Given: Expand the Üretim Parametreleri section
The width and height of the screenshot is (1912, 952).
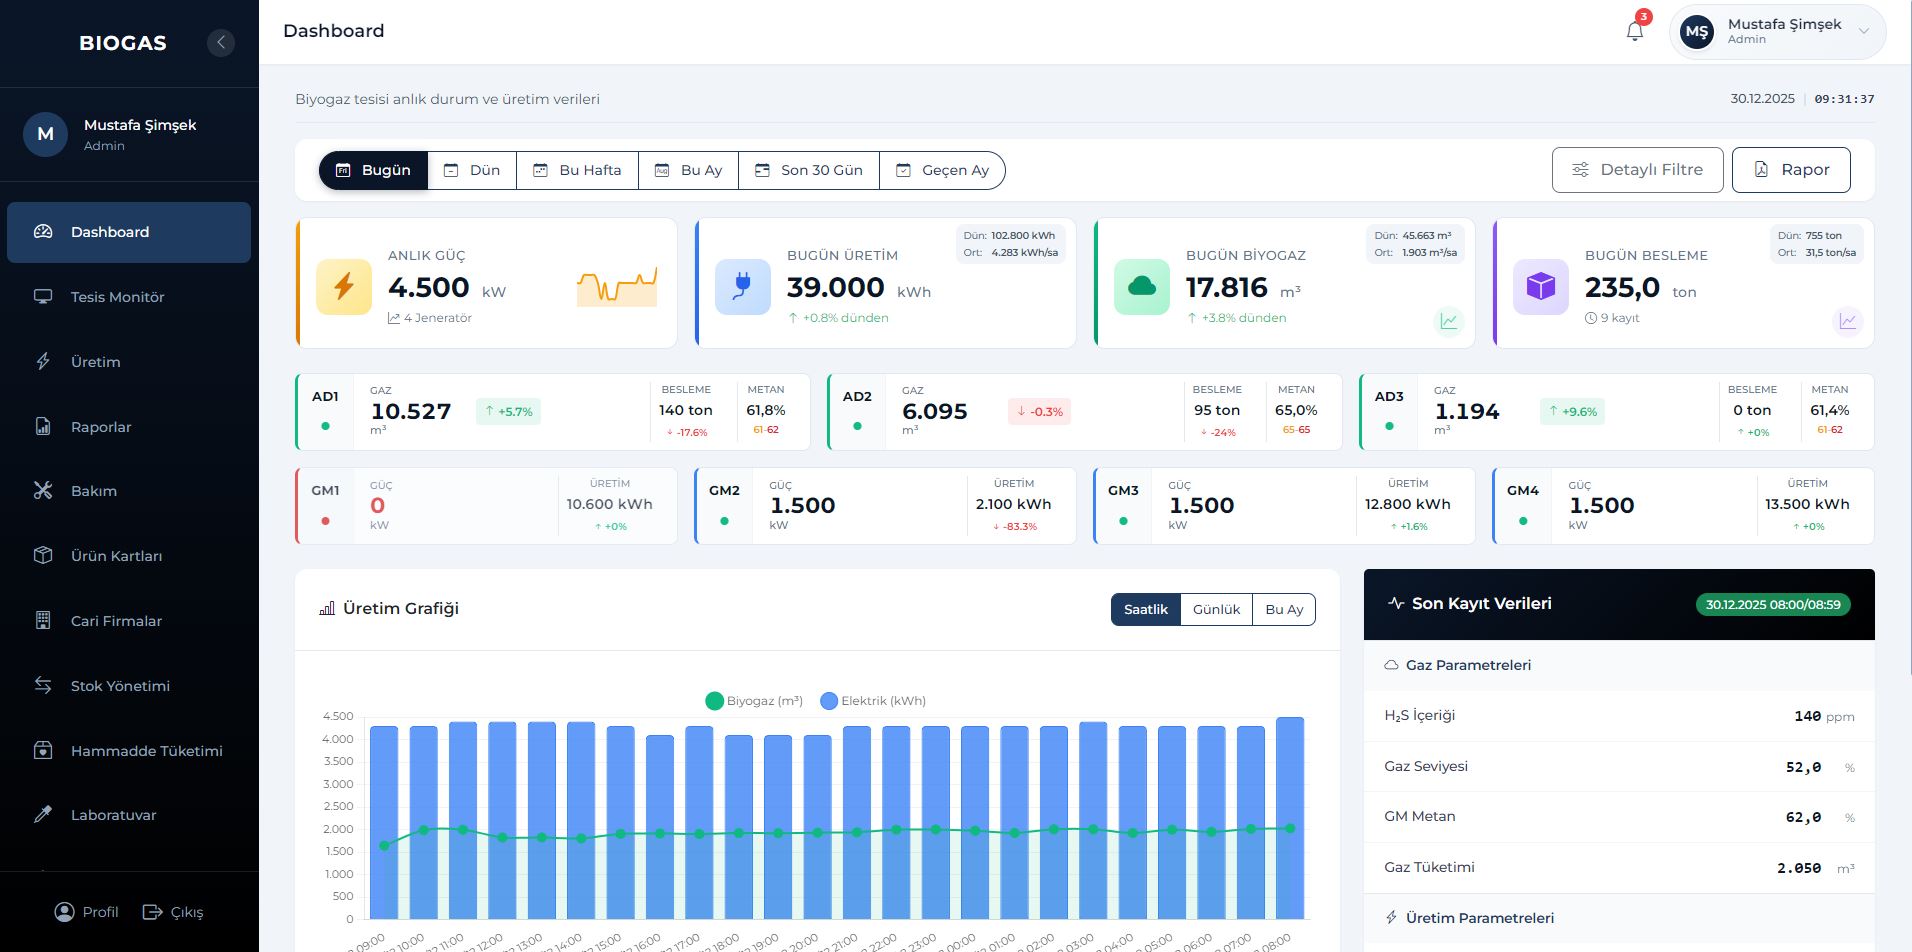Looking at the screenshot, I should coord(1480,917).
